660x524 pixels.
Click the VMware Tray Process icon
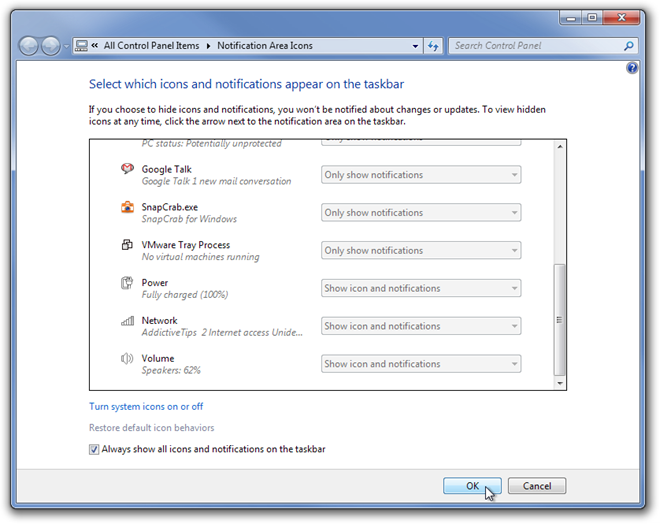pyautogui.click(x=127, y=245)
